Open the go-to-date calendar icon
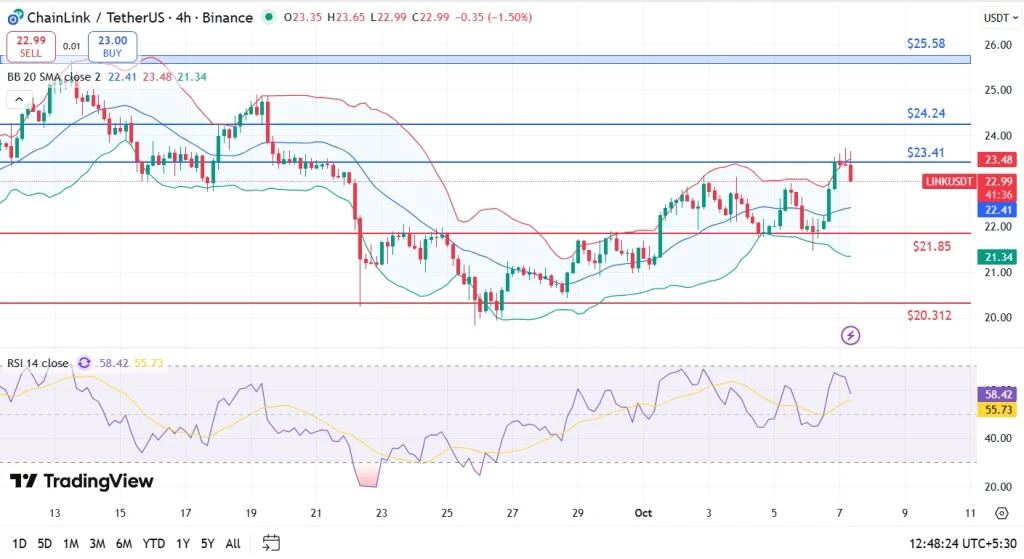Screen dimensions: 1024x559 click(x=271, y=543)
